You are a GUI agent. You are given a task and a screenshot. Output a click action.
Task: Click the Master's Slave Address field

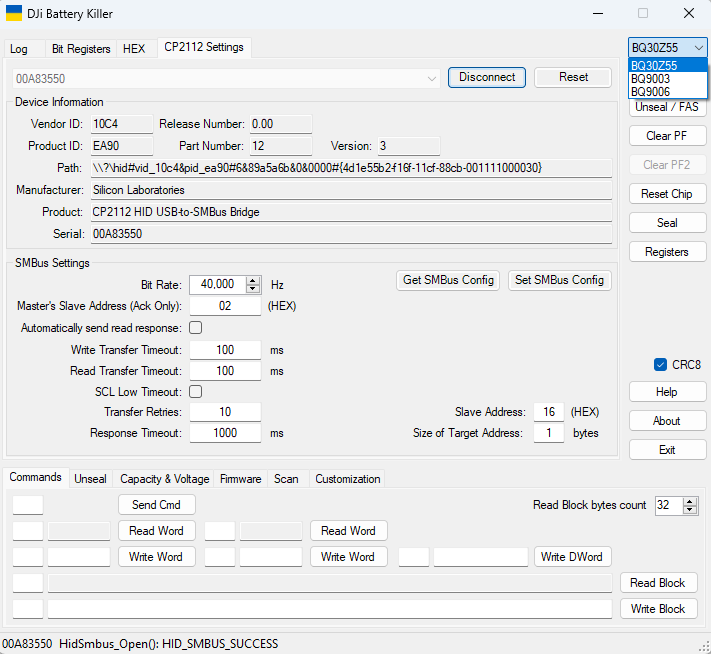[225, 306]
